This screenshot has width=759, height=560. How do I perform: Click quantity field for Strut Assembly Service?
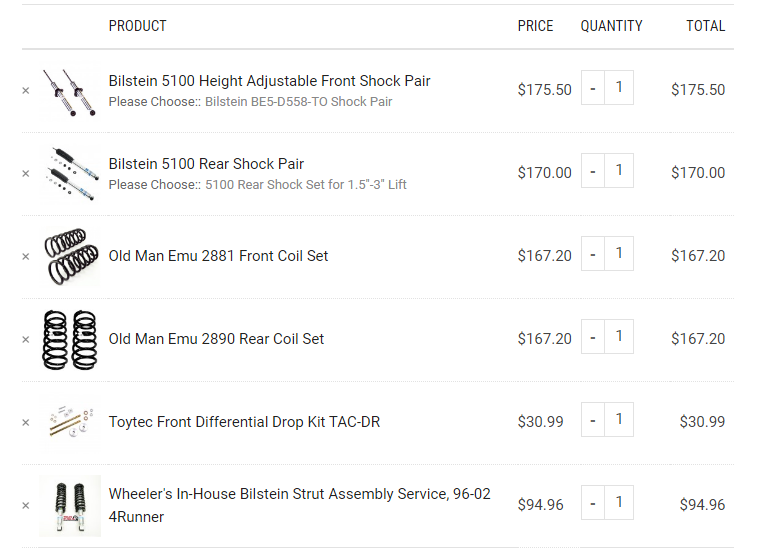point(619,503)
